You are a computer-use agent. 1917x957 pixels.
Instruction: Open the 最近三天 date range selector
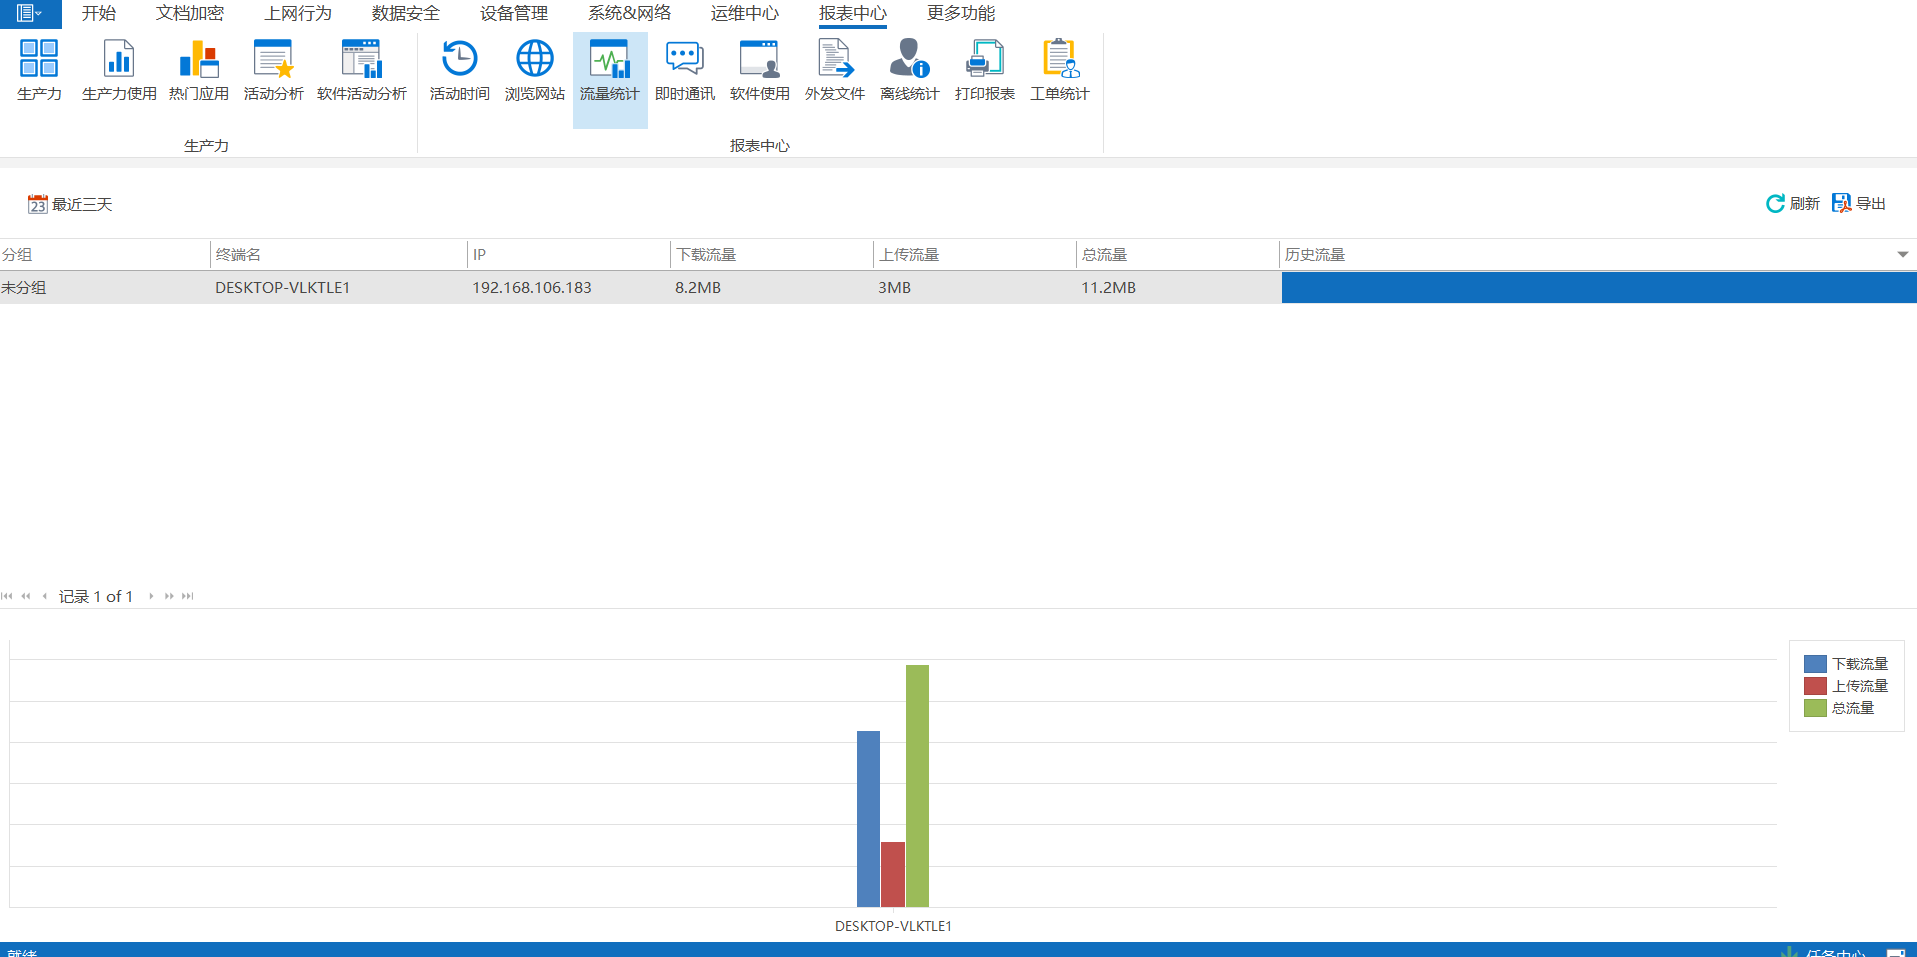[70, 205]
